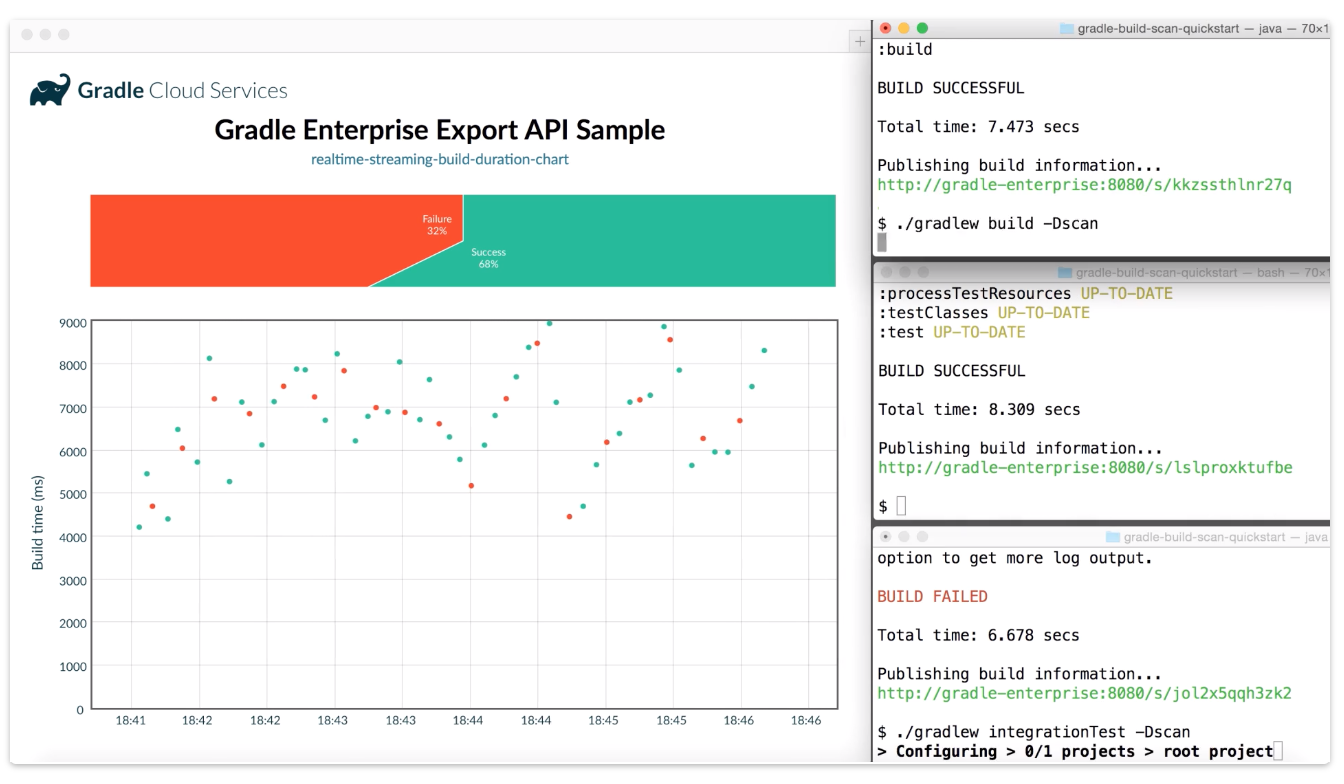The height and width of the screenshot is (784, 1344).
Task: Click the Gradle Cloud Services header text
Action: [x=183, y=91]
